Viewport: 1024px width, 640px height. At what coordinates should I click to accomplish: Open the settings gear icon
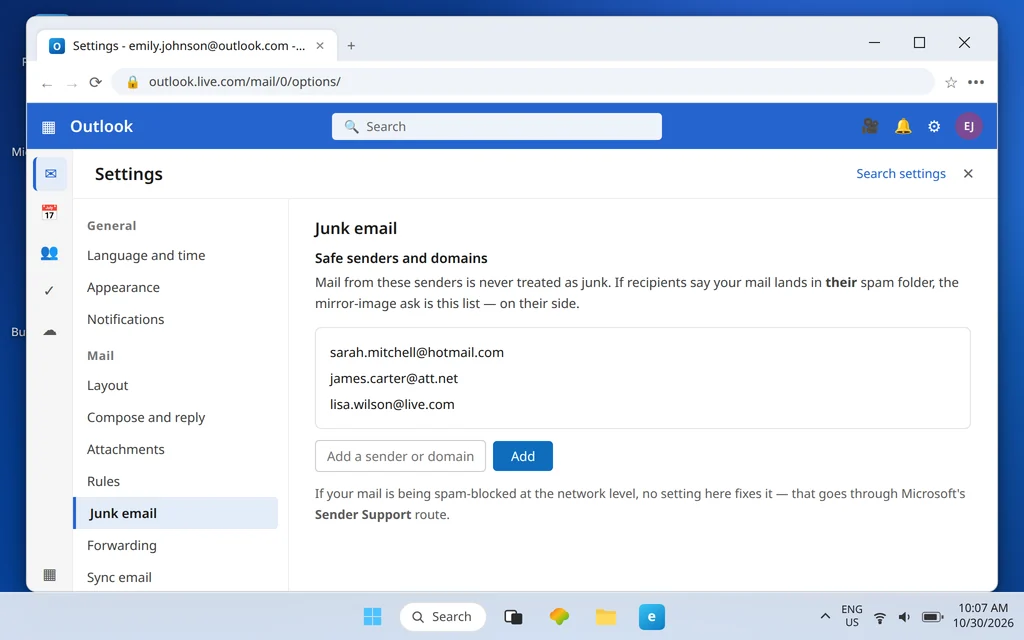[935, 127]
